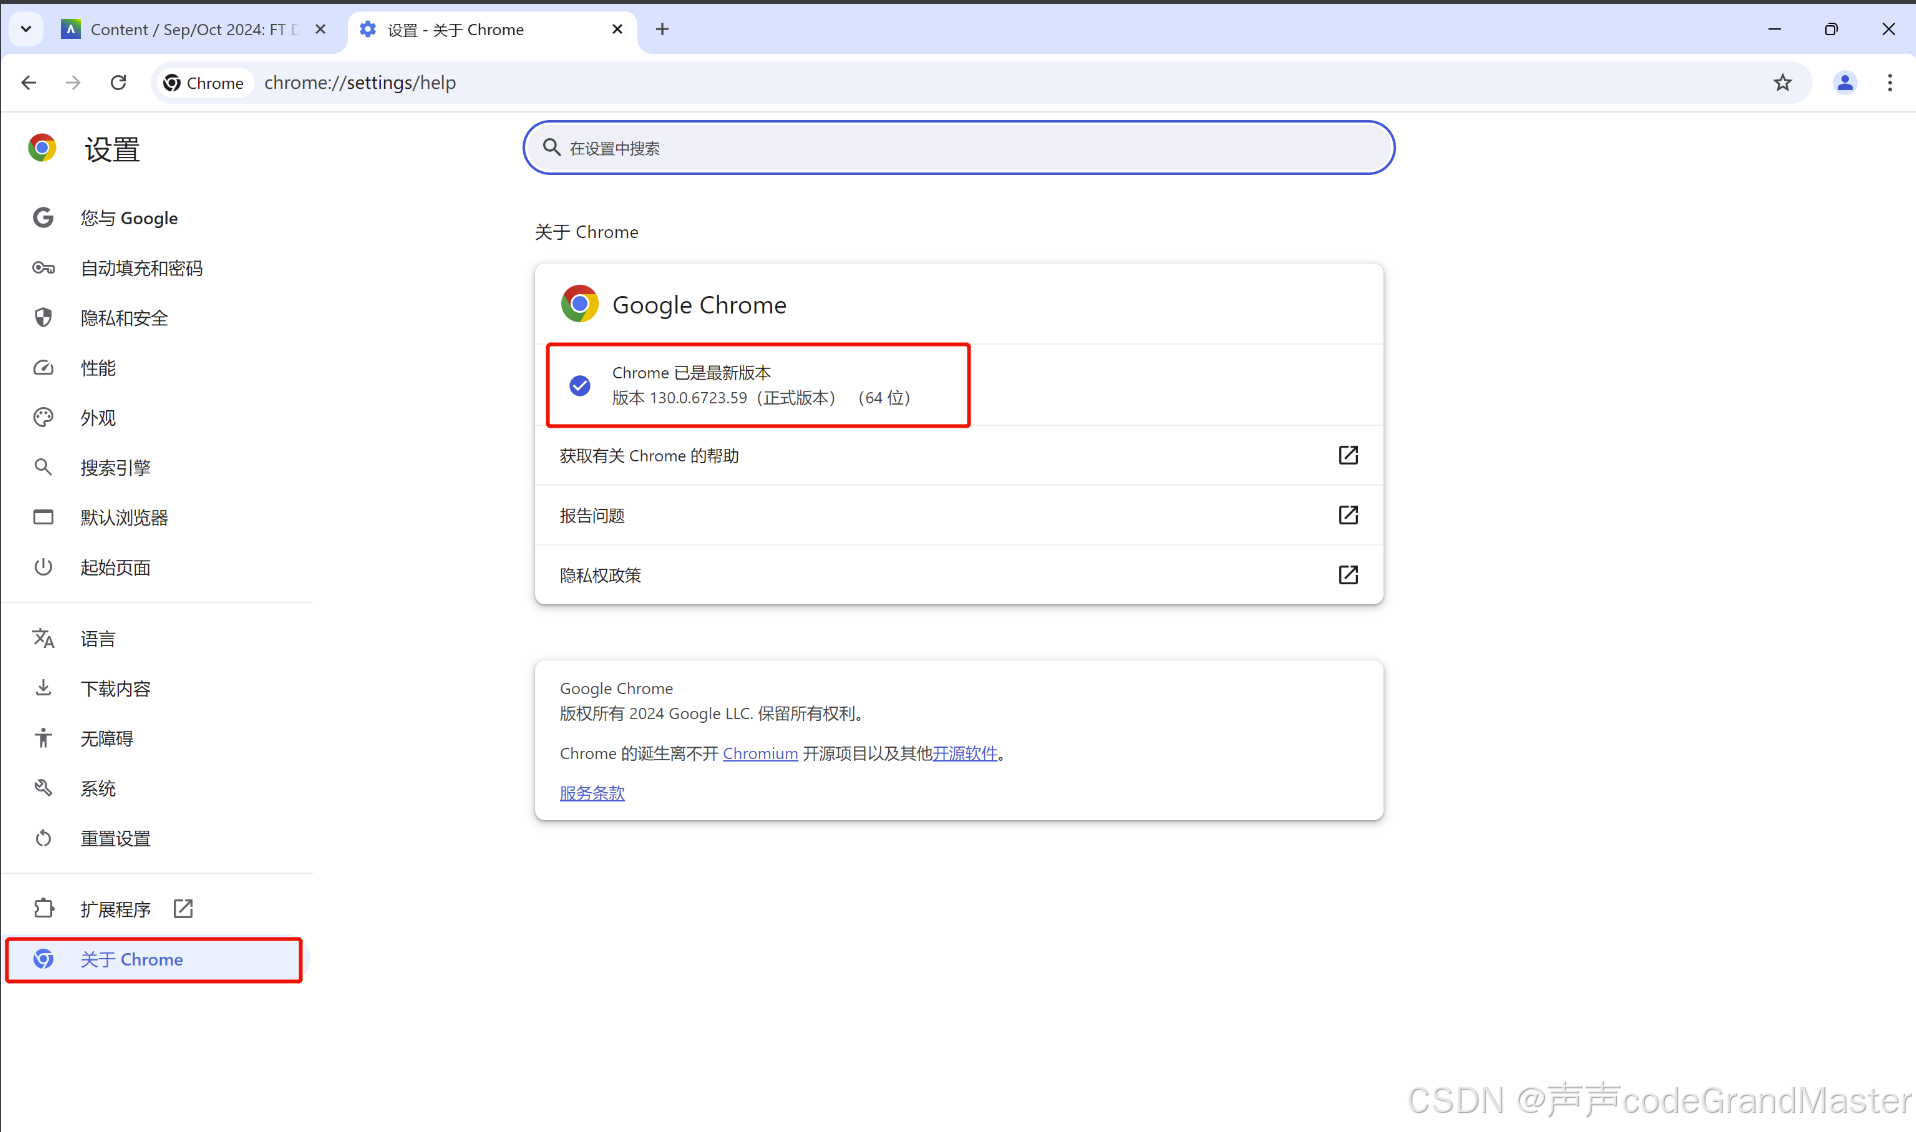Screen dimensions: 1916x1132
Task: Click the search magnifier icon in settings
Action: pos(551,148)
